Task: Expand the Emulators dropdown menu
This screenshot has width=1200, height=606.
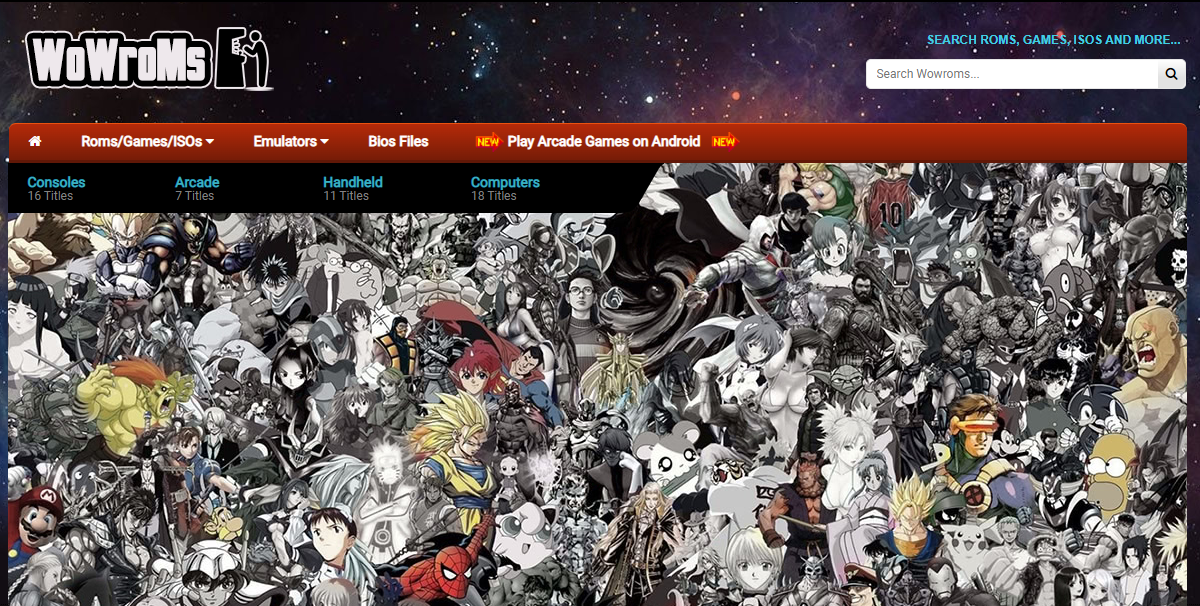Action: click(x=291, y=142)
